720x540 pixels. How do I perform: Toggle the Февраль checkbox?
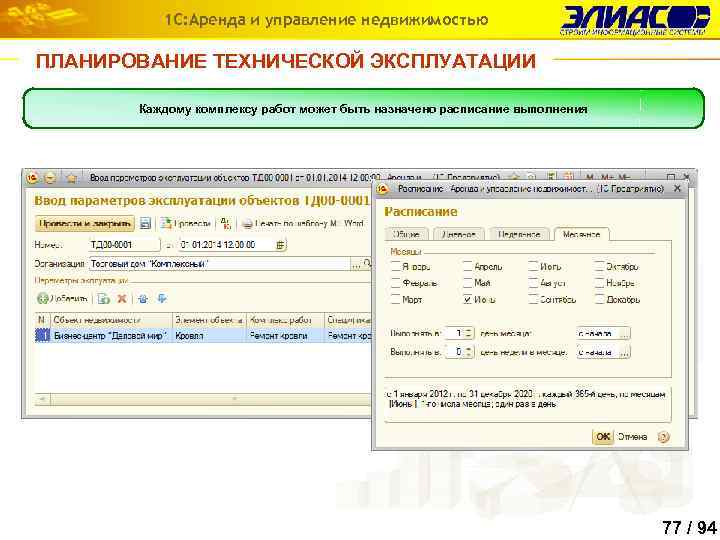point(396,283)
